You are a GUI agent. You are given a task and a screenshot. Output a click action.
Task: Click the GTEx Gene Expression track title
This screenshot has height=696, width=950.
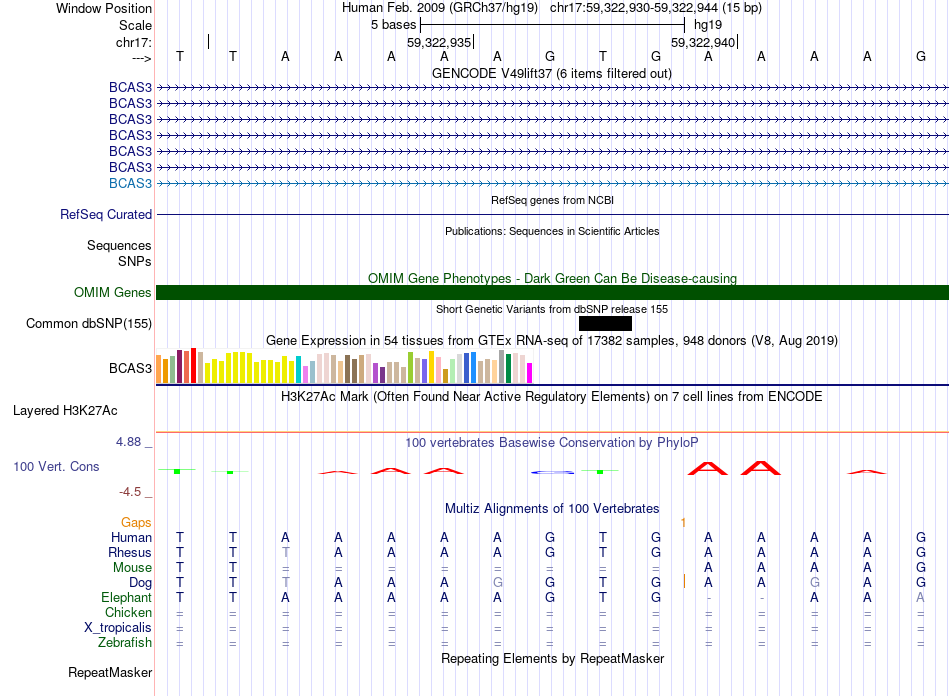pos(552,340)
